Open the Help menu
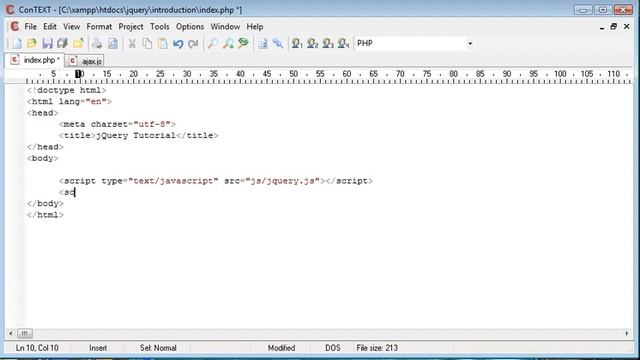The width and height of the screenshot is (640, 360). (255, 27)
